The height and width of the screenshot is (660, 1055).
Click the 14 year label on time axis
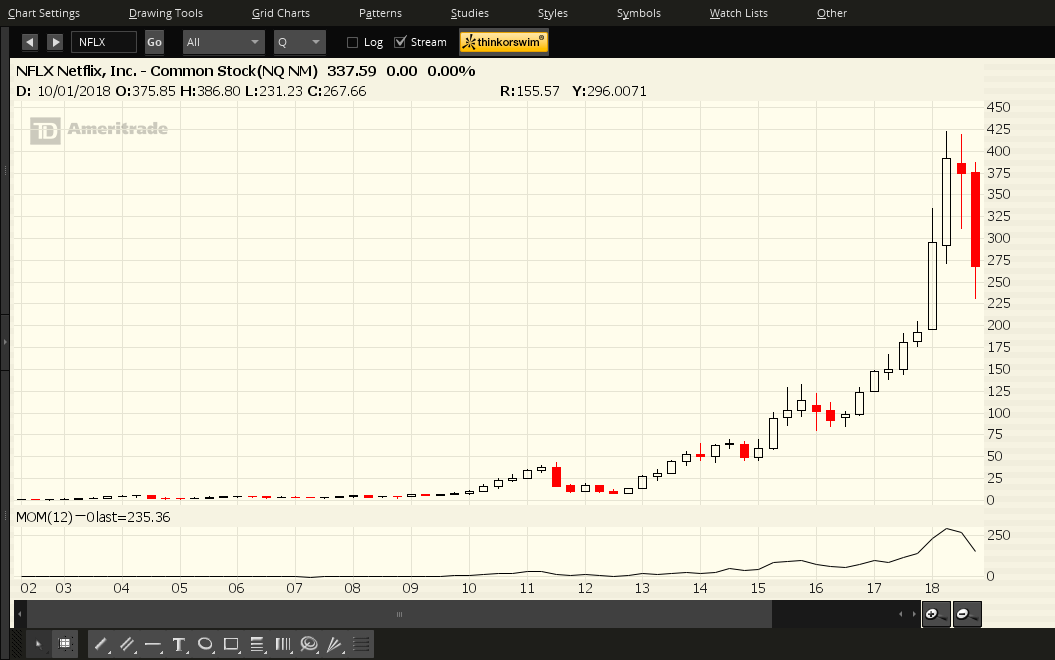(700, 589)
